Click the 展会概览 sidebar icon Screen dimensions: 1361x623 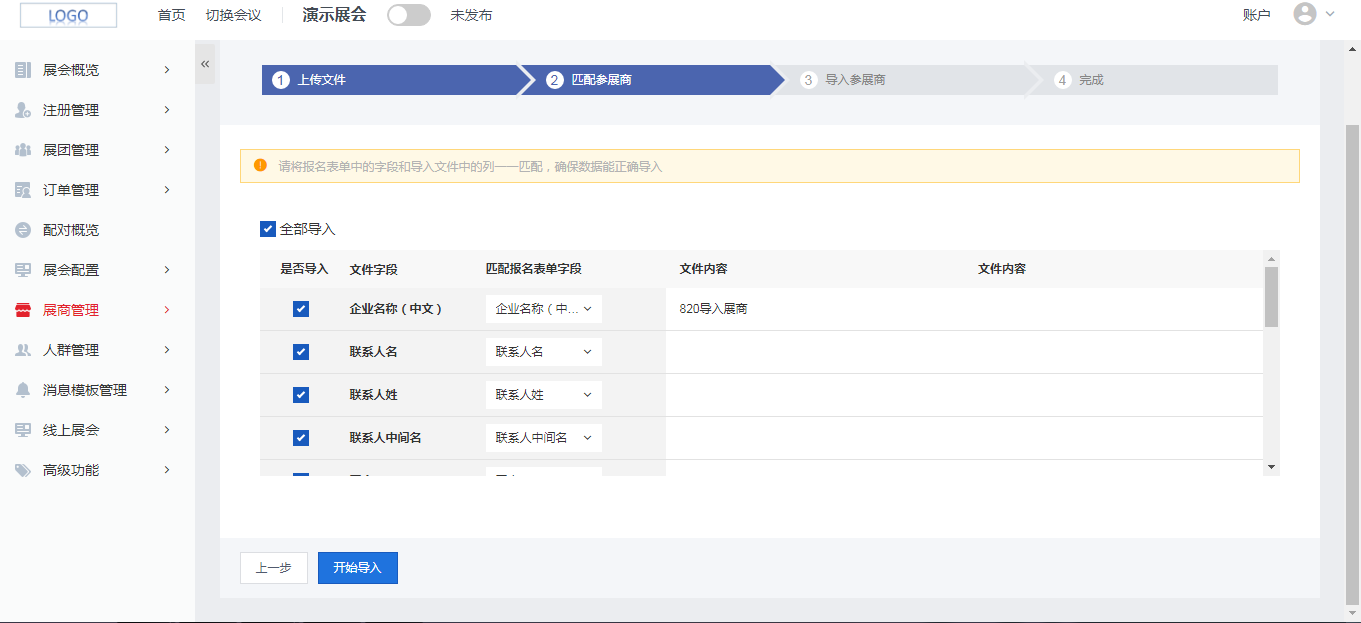click(x=23, y=70)
